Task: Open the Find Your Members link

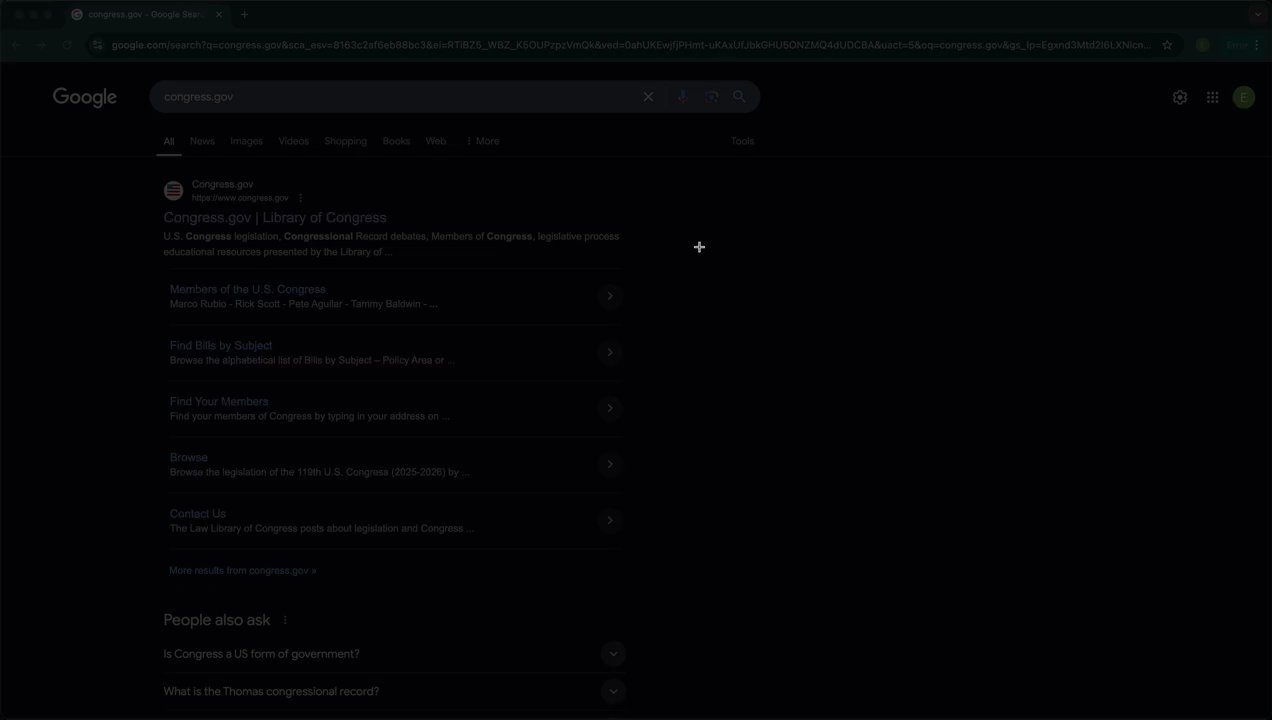Action: click(219, 401)
